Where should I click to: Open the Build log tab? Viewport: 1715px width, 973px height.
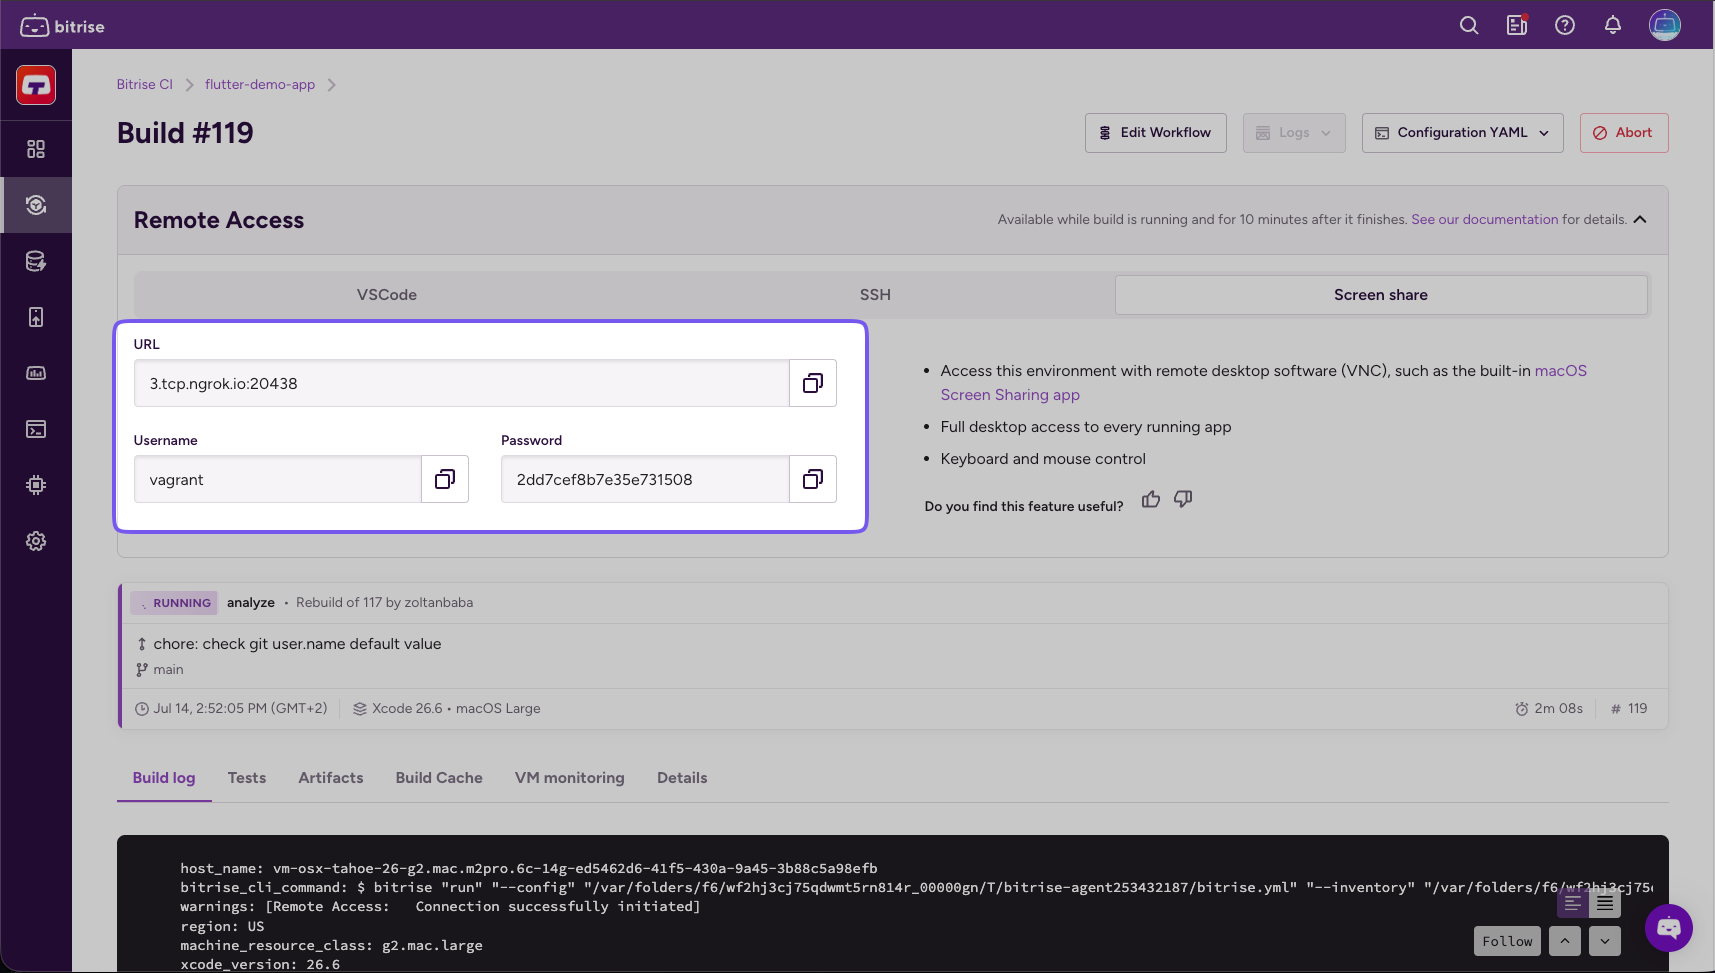(x=164, y=778)
